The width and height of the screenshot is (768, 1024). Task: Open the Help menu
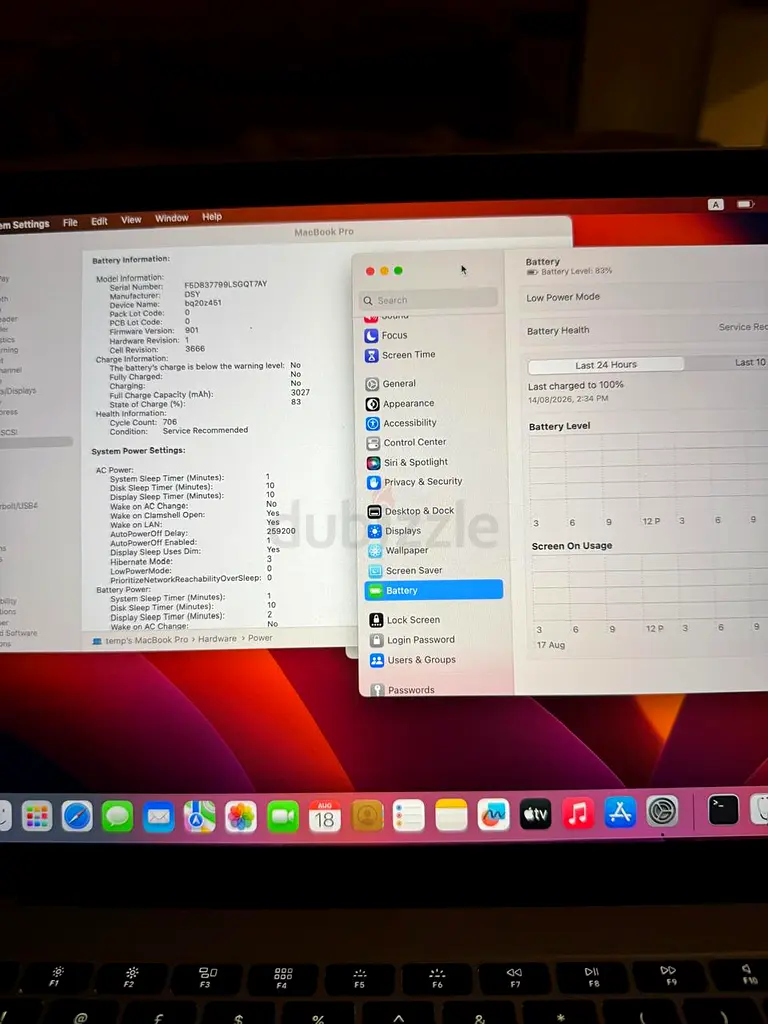pyautogui.click(x=212, y=217)
